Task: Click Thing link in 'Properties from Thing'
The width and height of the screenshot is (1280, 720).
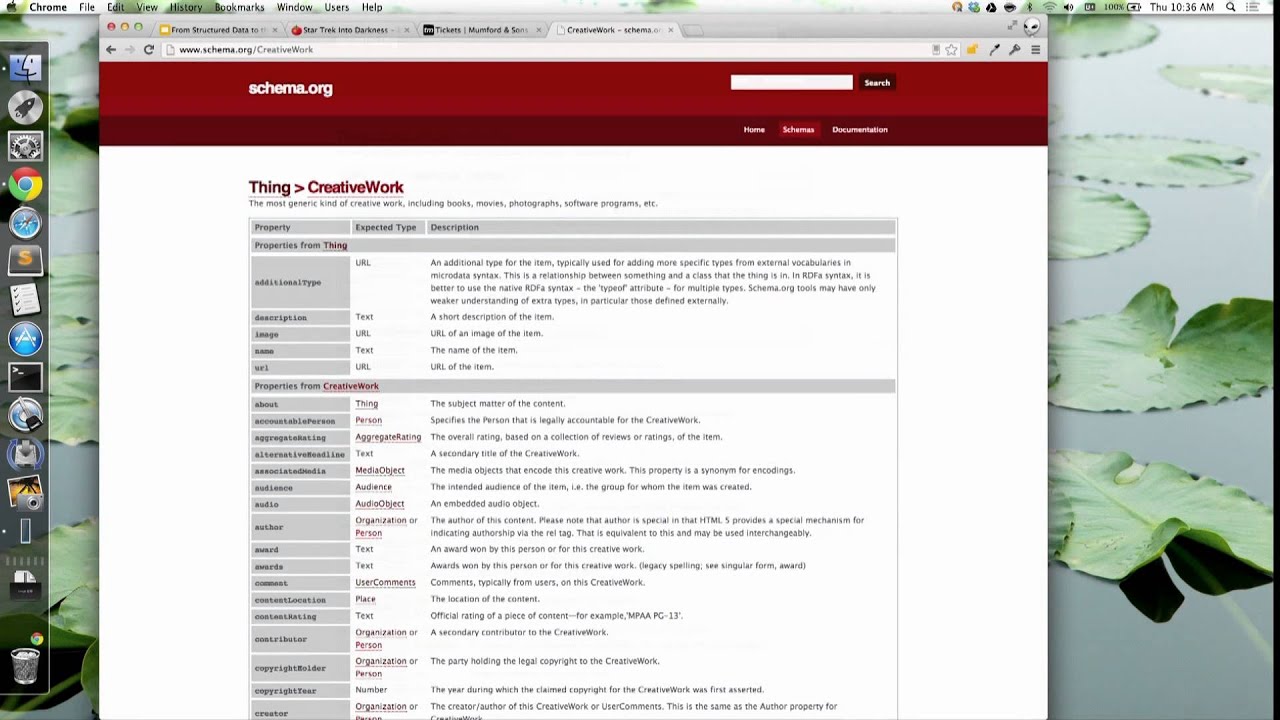Action: pyautogui.click(x=335, y=245)
